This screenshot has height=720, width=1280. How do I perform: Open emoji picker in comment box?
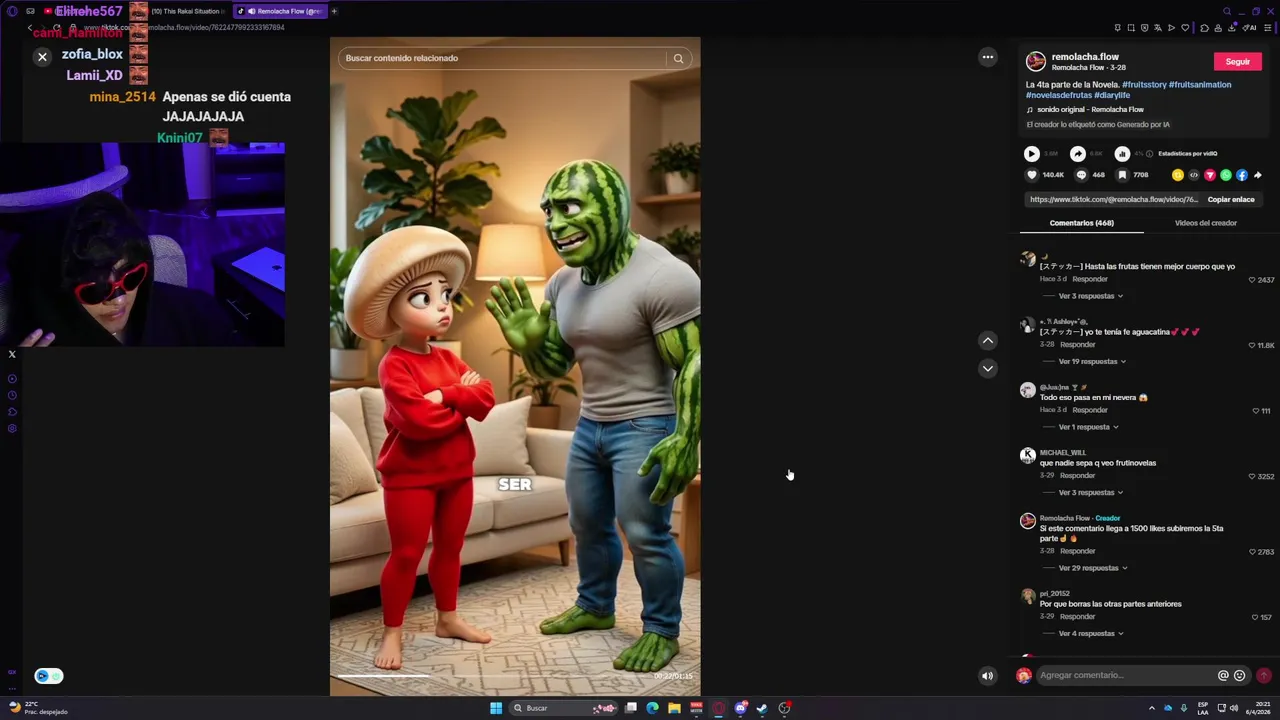tap(1240, 676)
